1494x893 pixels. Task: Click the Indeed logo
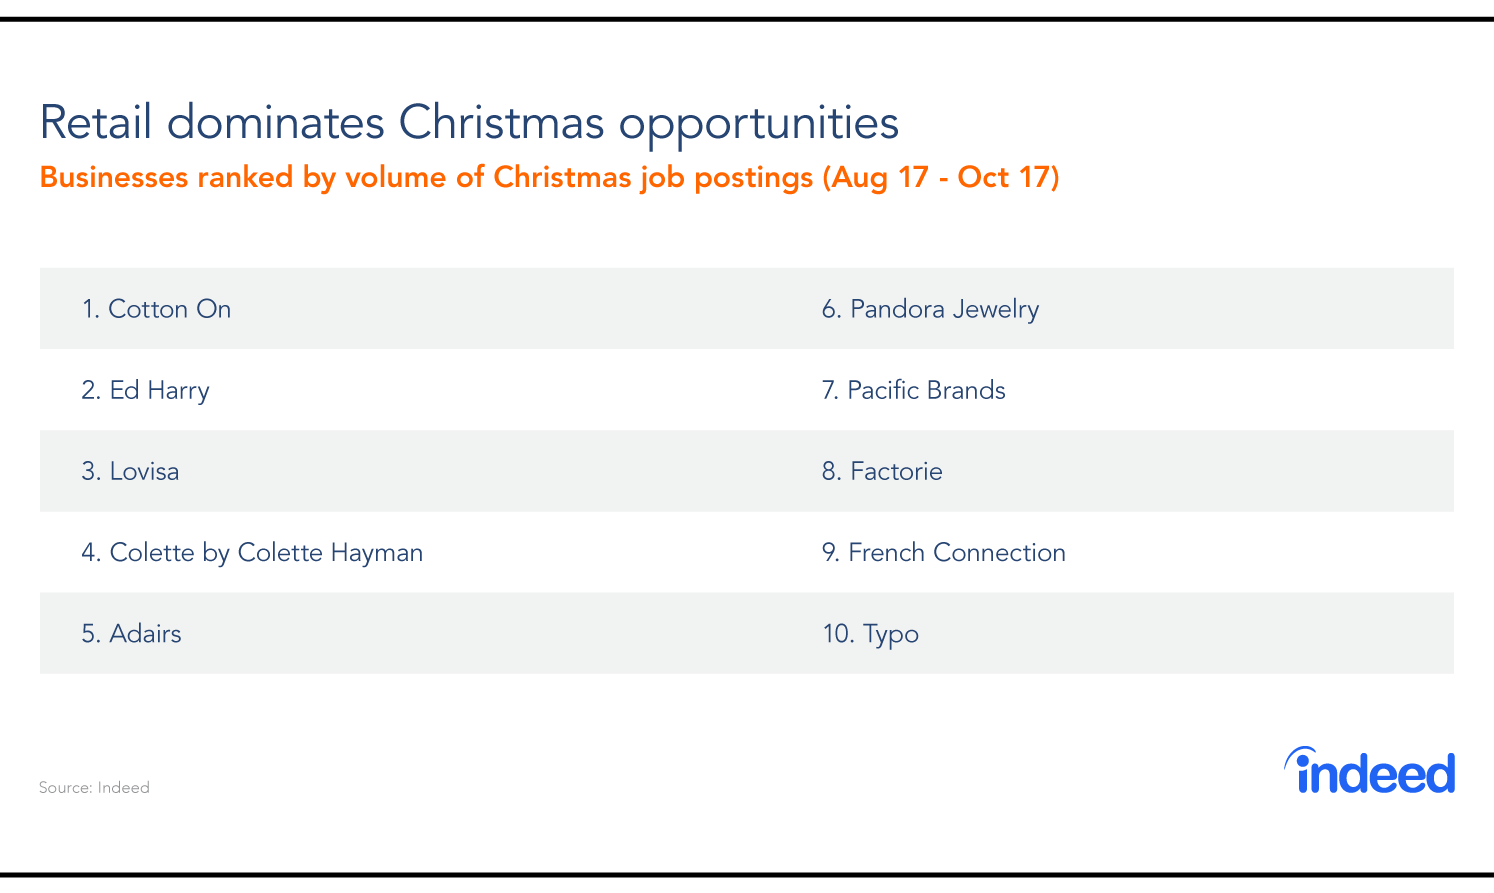pos(1369,770)
